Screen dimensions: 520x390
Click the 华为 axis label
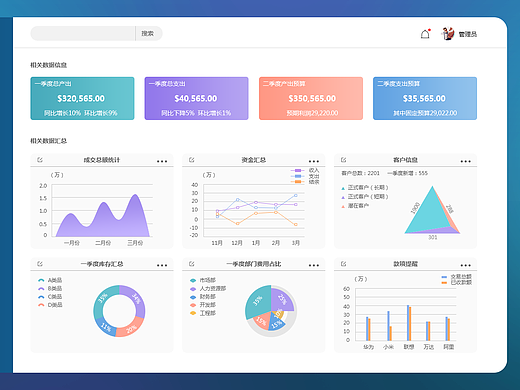pos(368,347)
